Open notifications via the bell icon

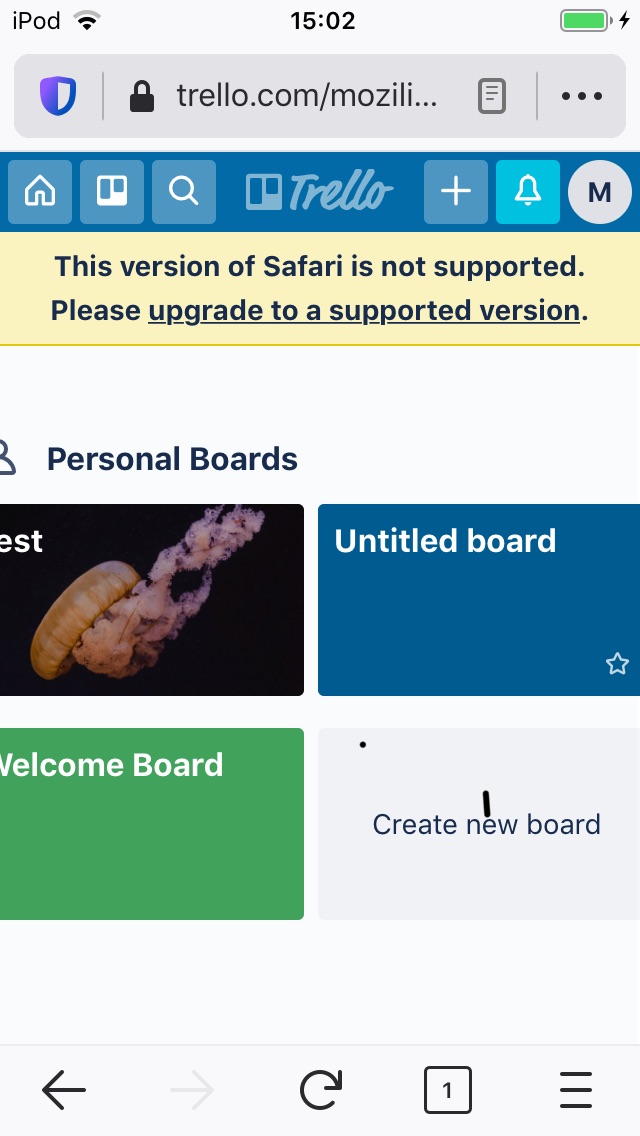tap(527, 191)
